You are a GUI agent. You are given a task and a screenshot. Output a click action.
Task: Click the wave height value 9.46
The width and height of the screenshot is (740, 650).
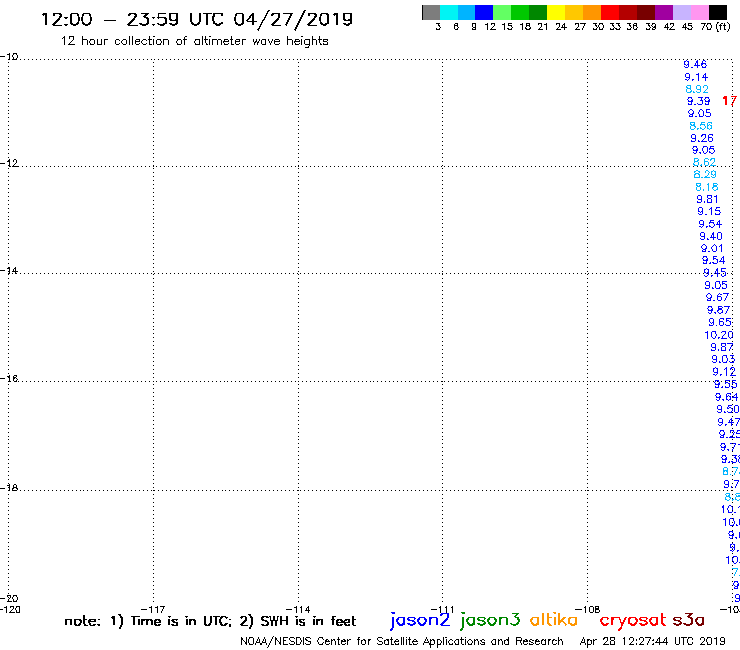tap(695, 64)
